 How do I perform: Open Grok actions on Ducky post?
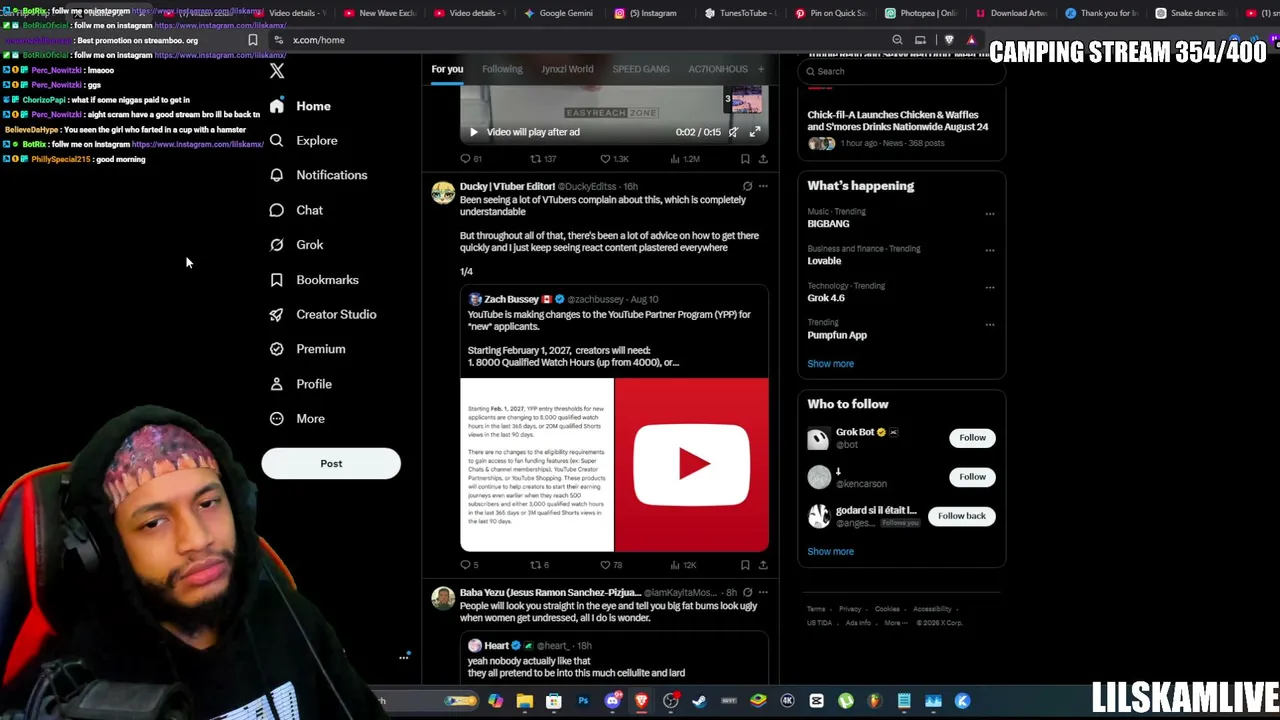747,186
